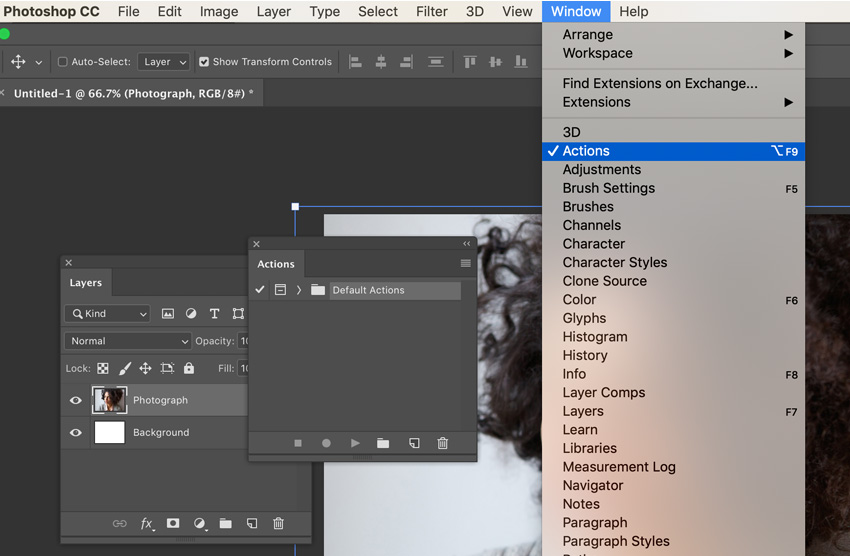Expand the Default Actions set
This screenshot has width=850, height=556.
299,290
